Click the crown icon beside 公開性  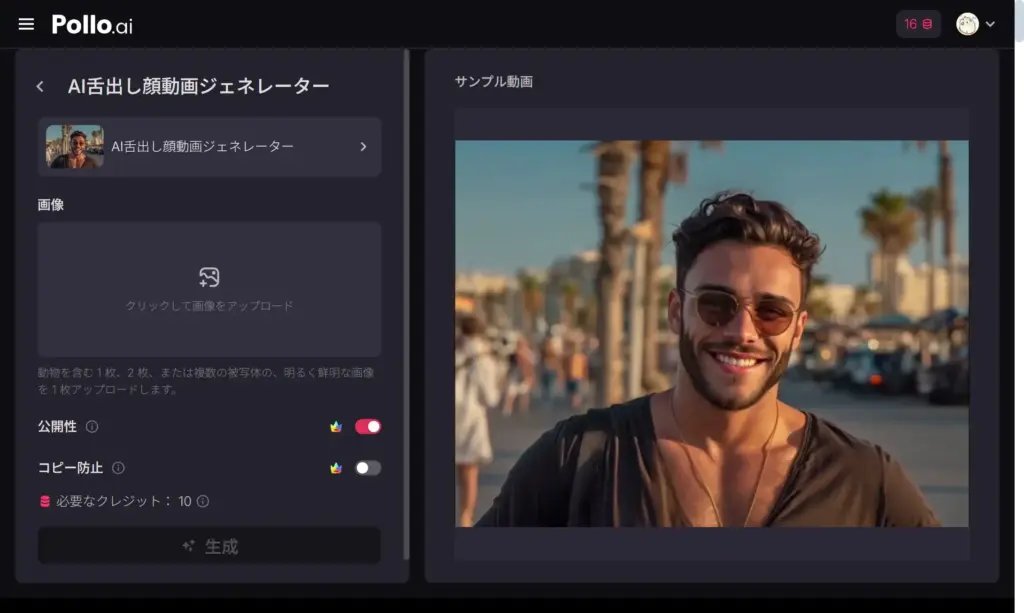pyautogui.click(x=336, y=426)
